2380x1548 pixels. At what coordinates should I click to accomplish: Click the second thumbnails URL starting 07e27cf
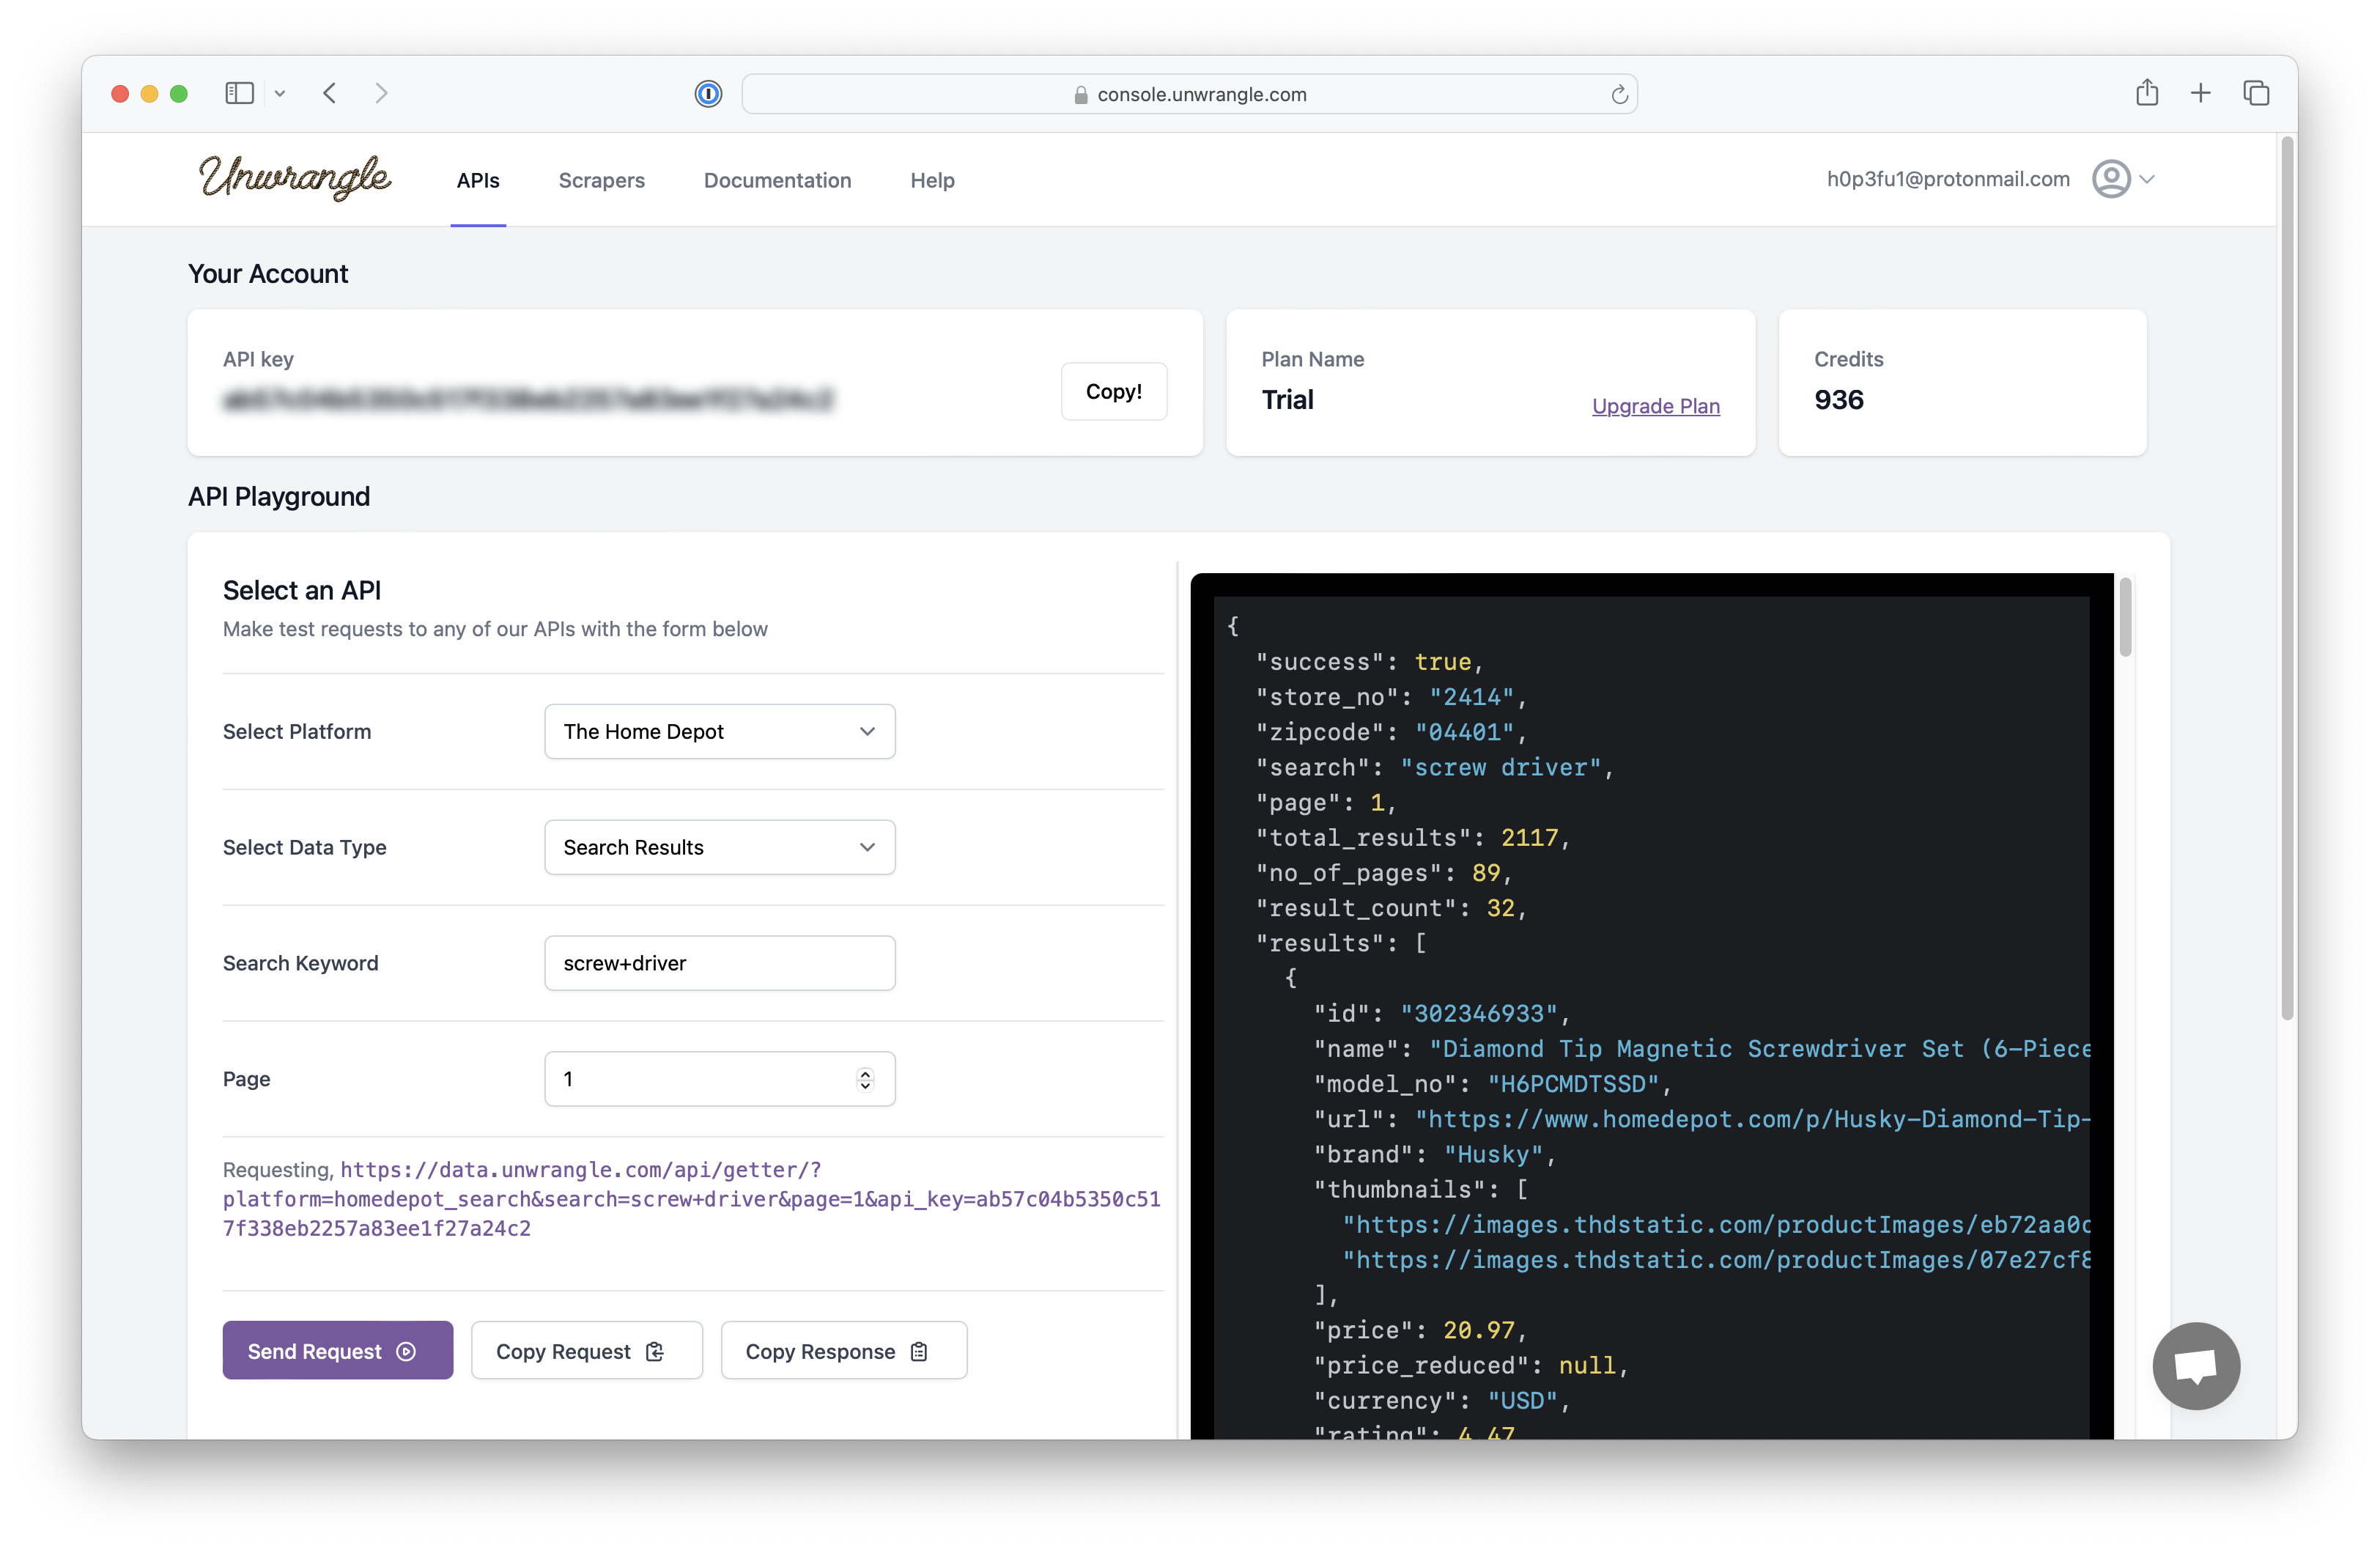pyautogui.click(x=1716, y=1260)
